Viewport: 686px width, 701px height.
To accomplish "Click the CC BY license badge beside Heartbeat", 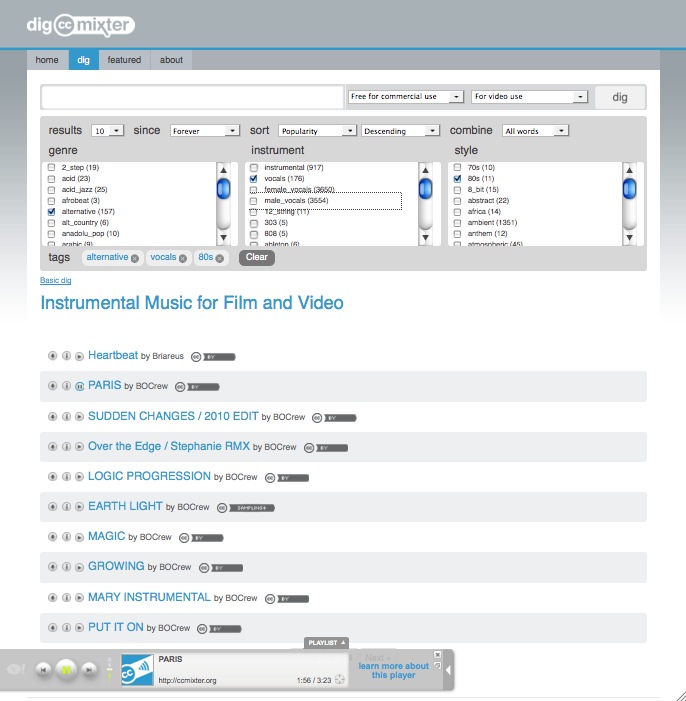I will click(x=213, y=357).
